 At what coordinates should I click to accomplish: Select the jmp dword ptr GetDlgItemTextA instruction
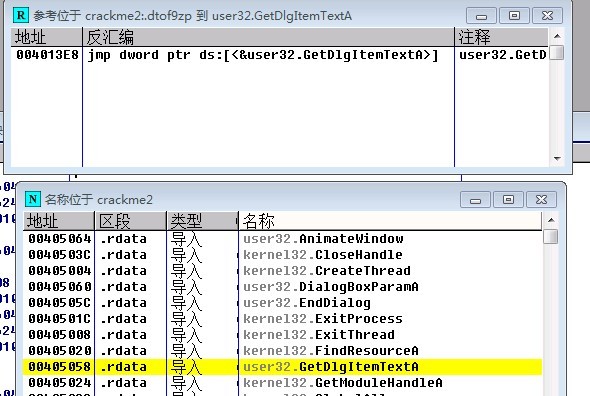[x=263, y=55]
